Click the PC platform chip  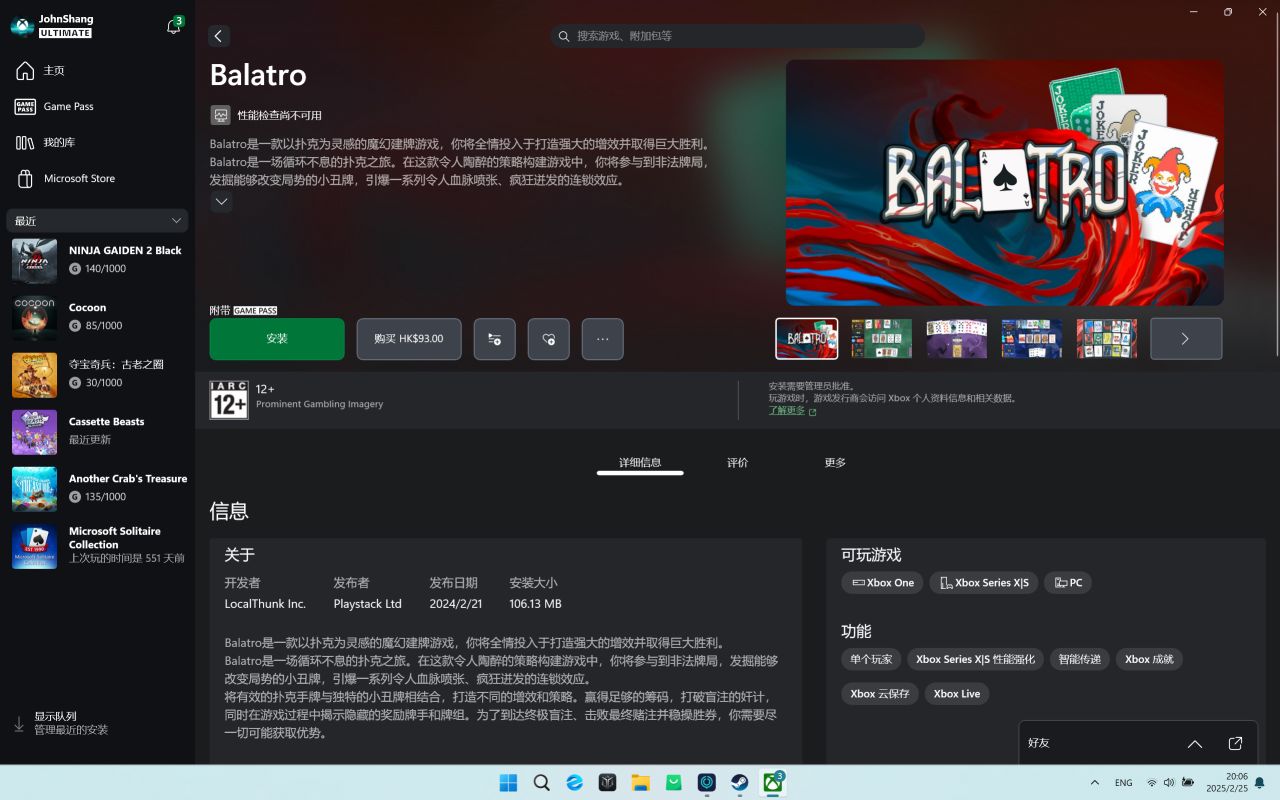click(1068, 583)
